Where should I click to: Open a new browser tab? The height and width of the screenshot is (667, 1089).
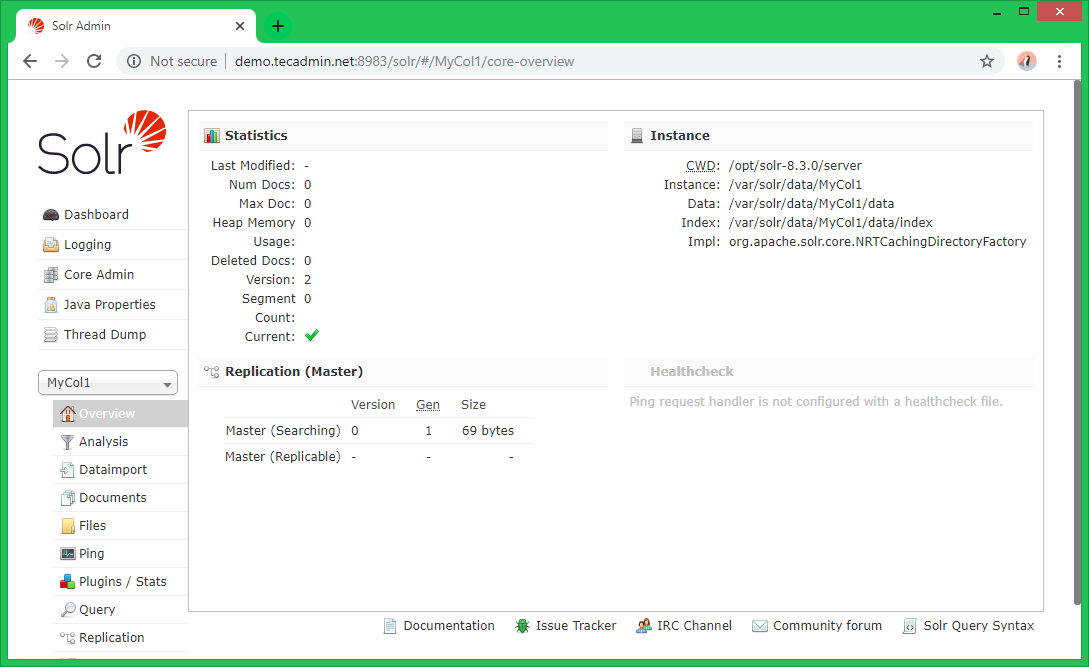[x=278, y=26]
